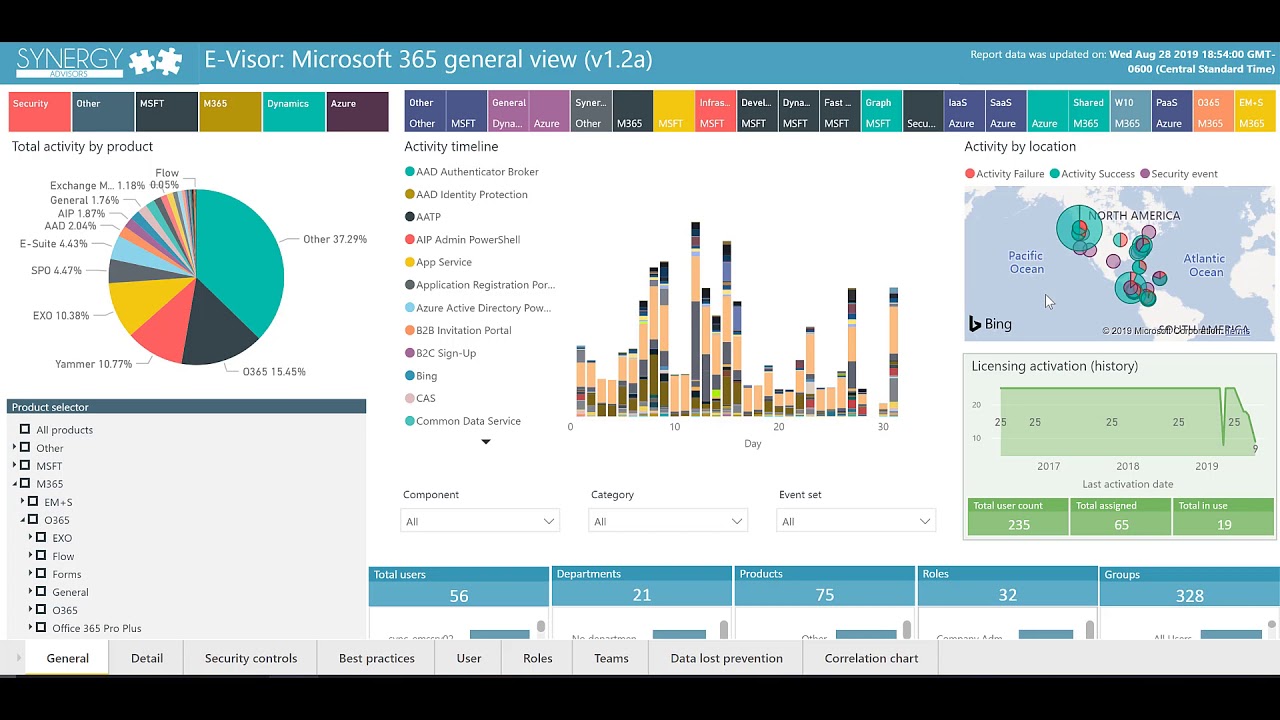Expand the General tree node
This screenshot has width=1280, height=720.
point(31,592)
